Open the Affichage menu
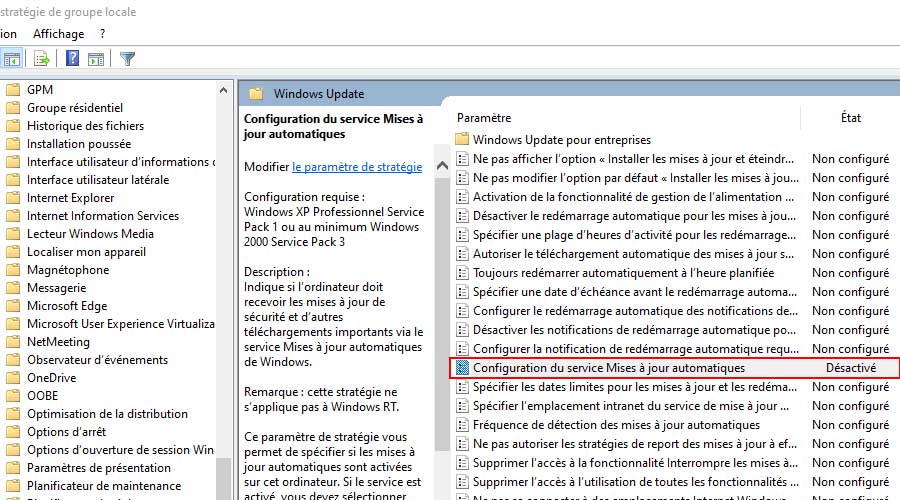This screenshot has height=500, width=900. point(59,34)
